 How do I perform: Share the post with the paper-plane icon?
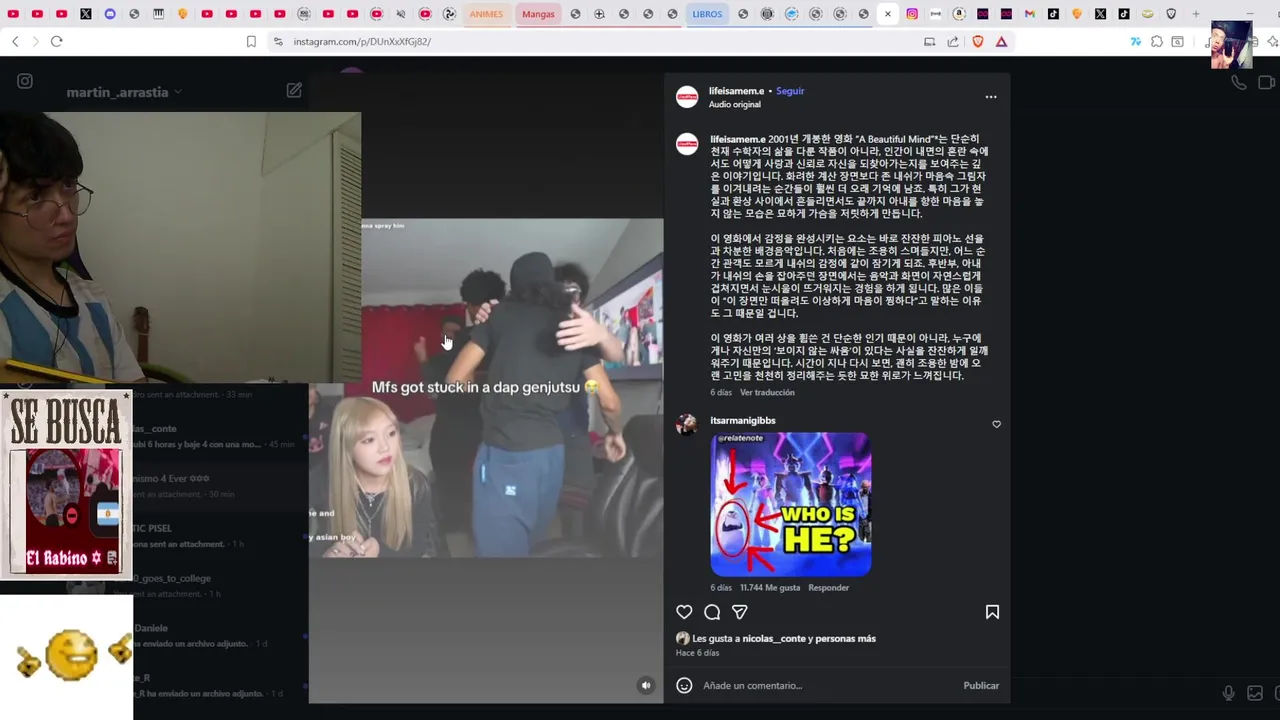coord(740,612)
